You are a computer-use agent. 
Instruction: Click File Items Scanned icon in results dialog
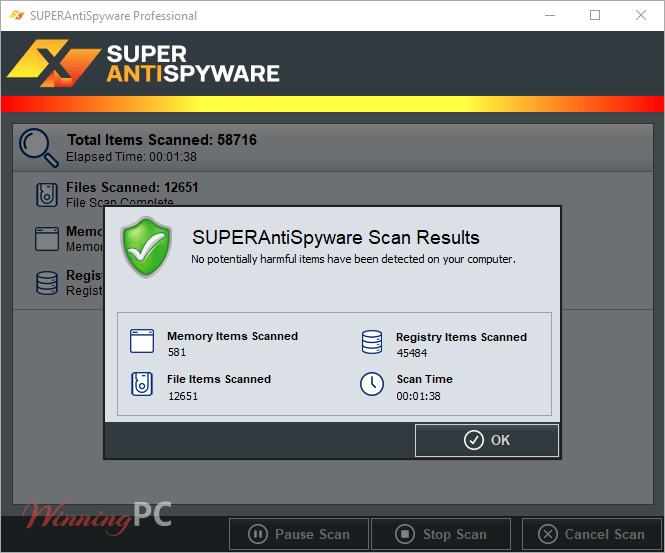(x=142, y=384)
